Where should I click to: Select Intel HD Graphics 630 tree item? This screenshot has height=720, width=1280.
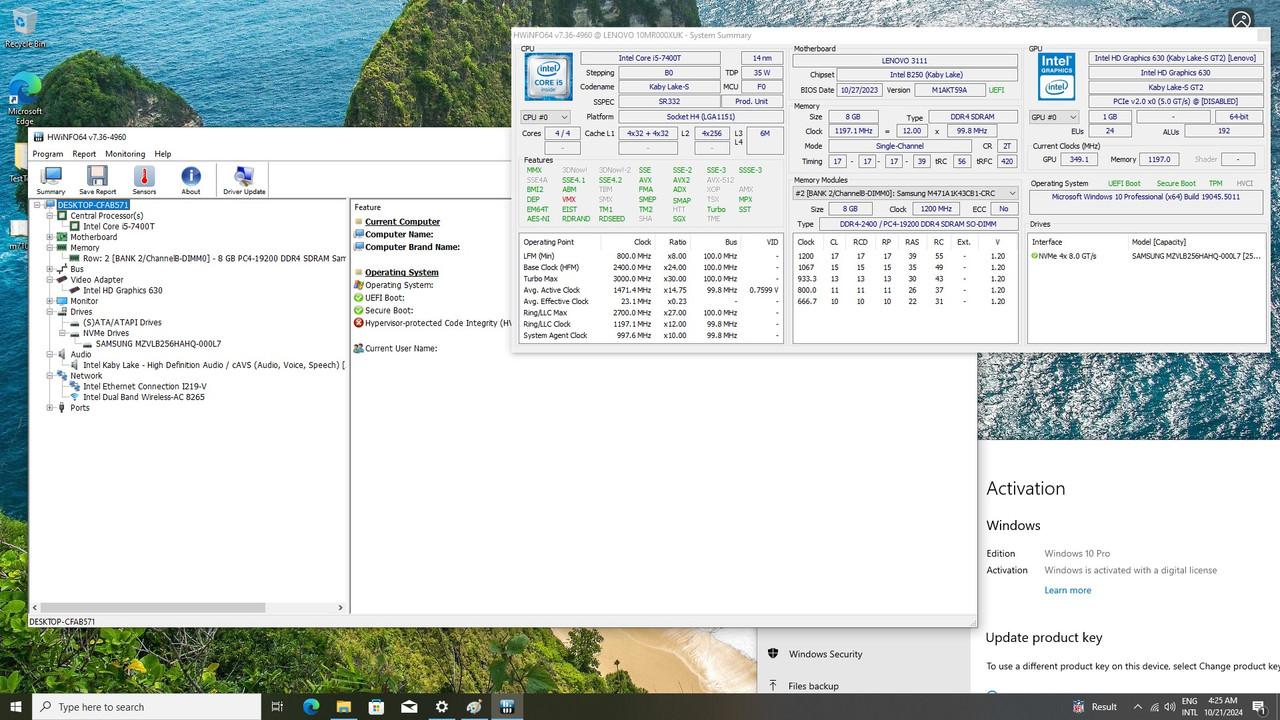(122, 290)
